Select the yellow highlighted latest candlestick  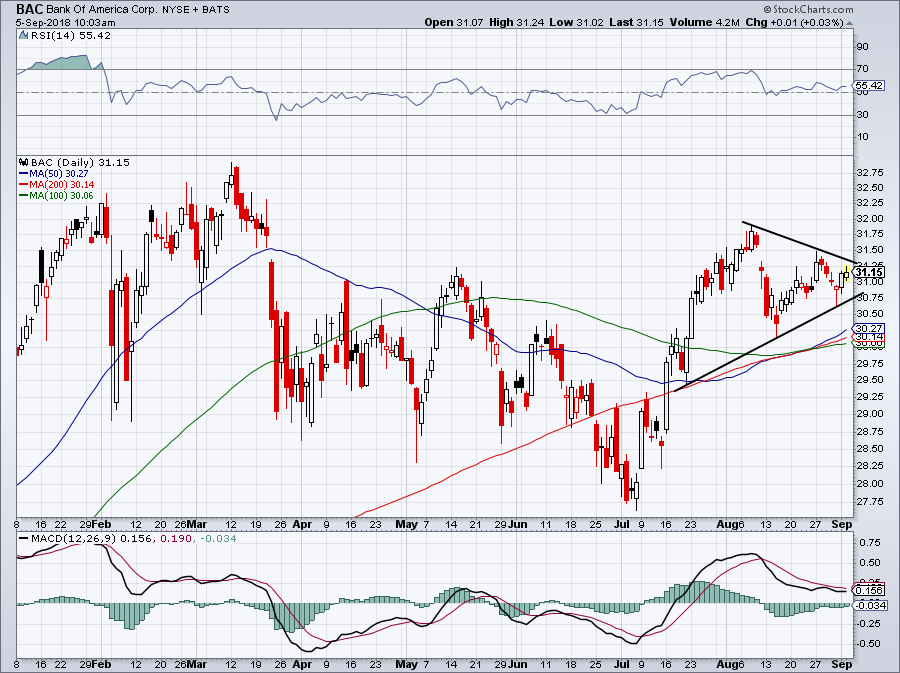coord(847,273)
